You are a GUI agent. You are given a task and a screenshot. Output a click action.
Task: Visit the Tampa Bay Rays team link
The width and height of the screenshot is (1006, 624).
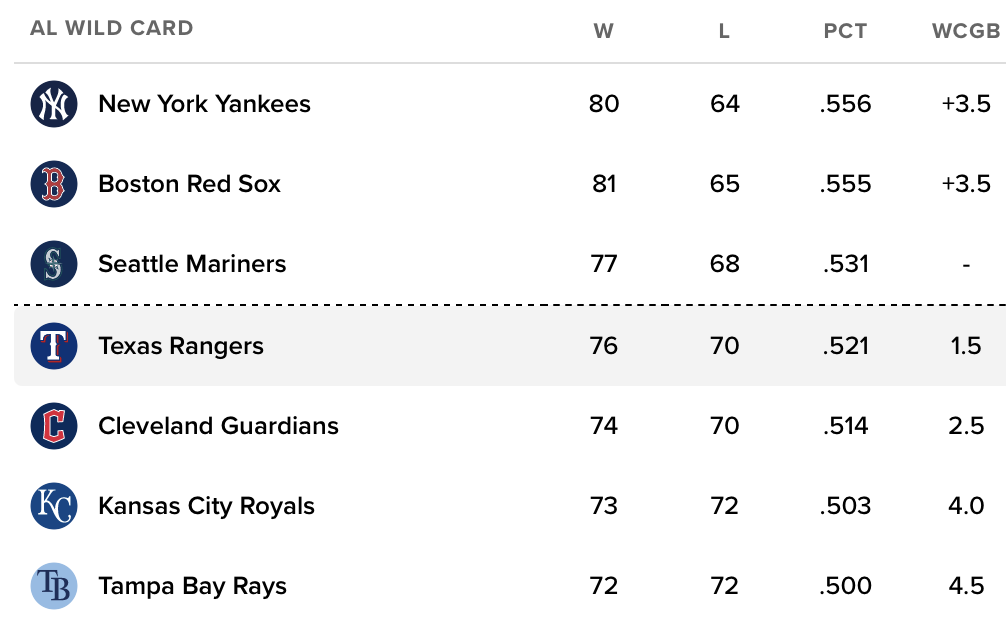(x=192, y=587)
